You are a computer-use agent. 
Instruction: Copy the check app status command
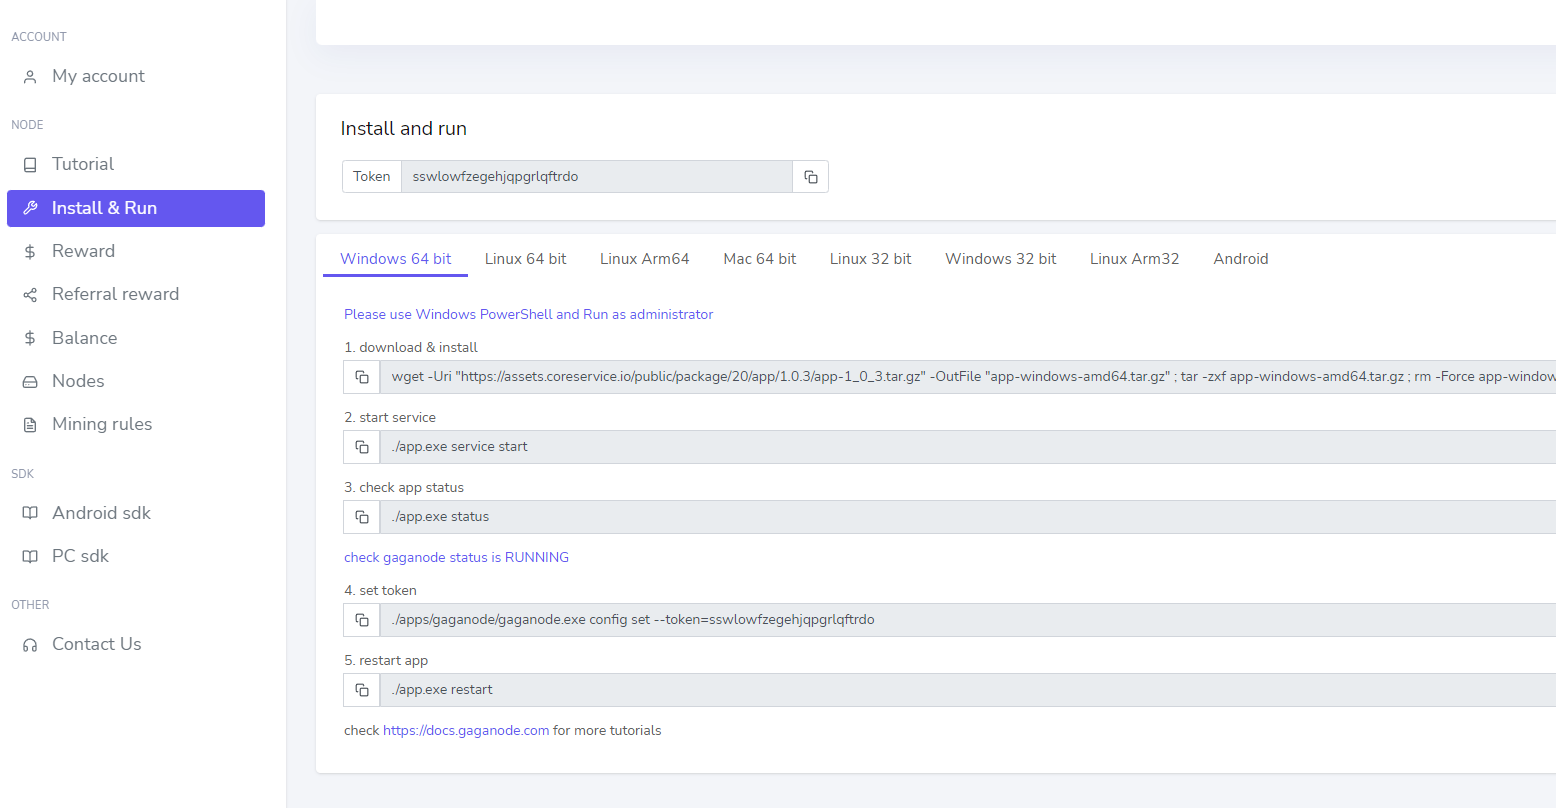(362, 517)
